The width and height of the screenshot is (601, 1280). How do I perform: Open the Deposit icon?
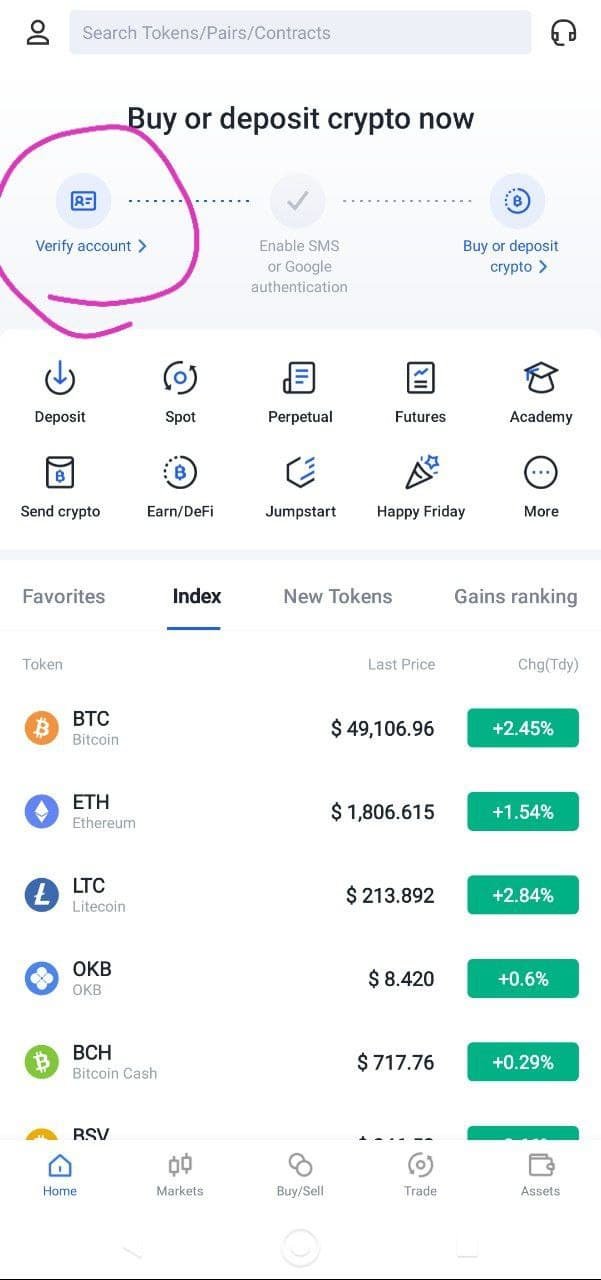(60, 379)
